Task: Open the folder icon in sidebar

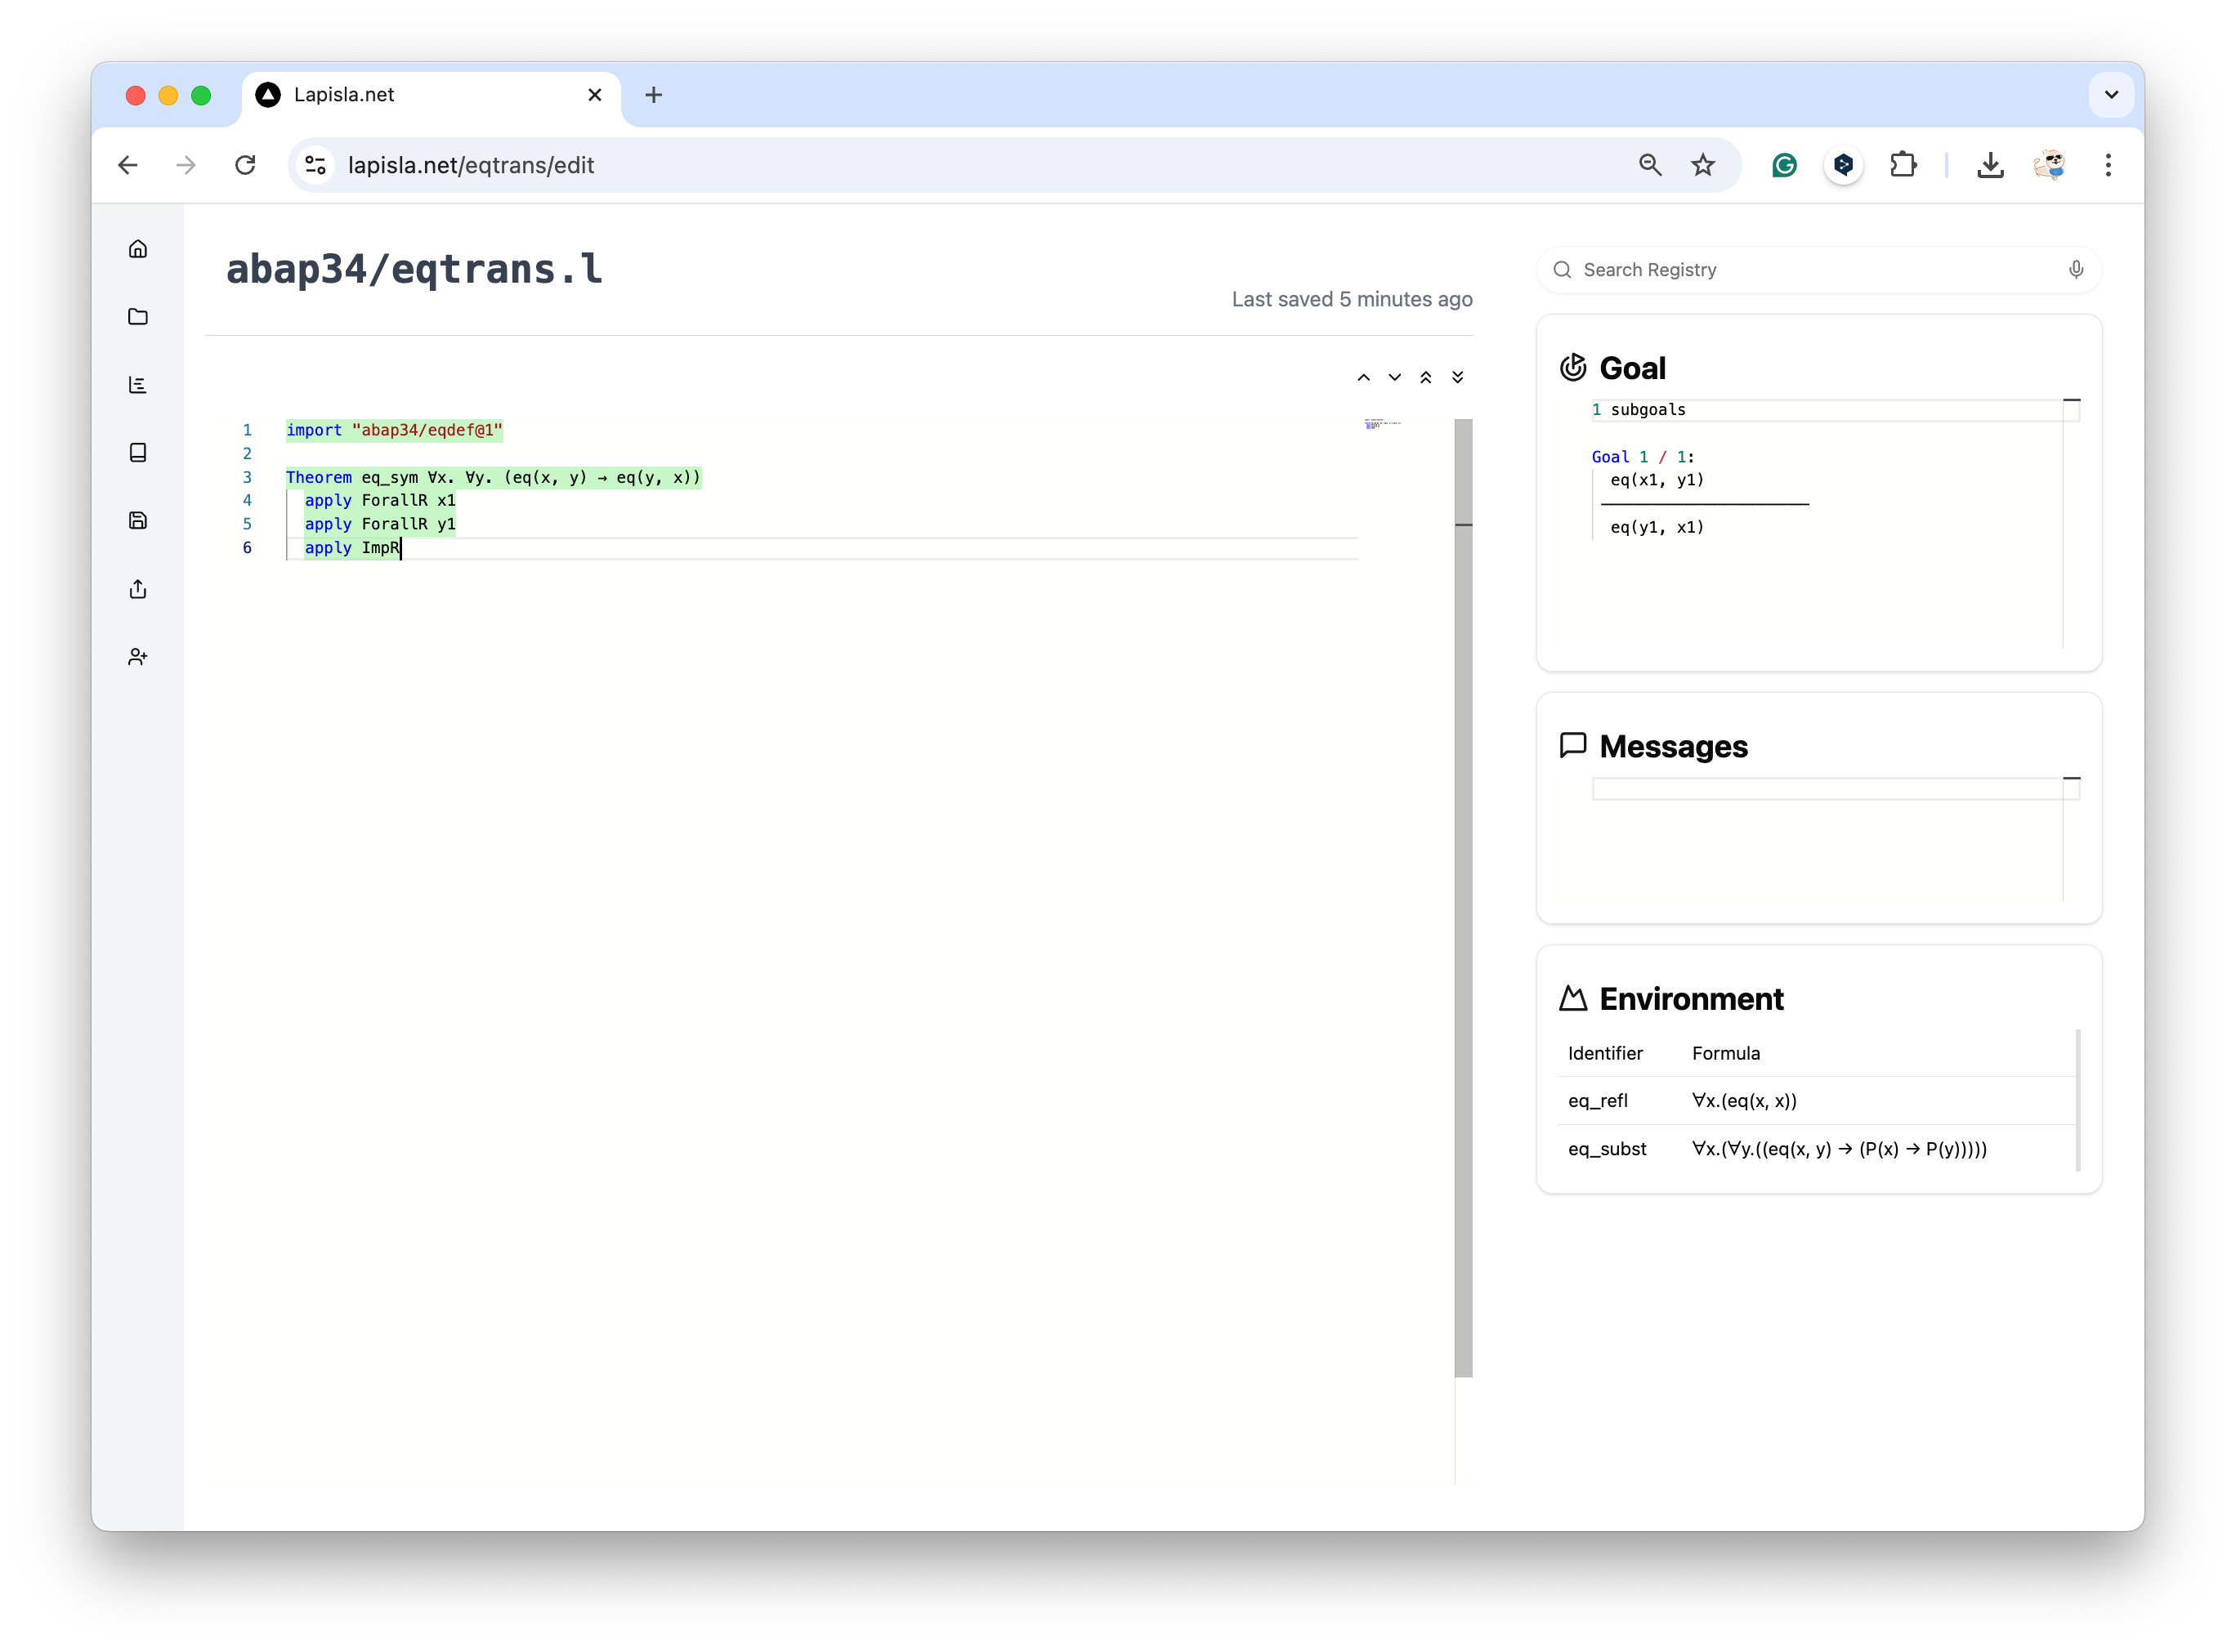Action: tap(138, 317)
